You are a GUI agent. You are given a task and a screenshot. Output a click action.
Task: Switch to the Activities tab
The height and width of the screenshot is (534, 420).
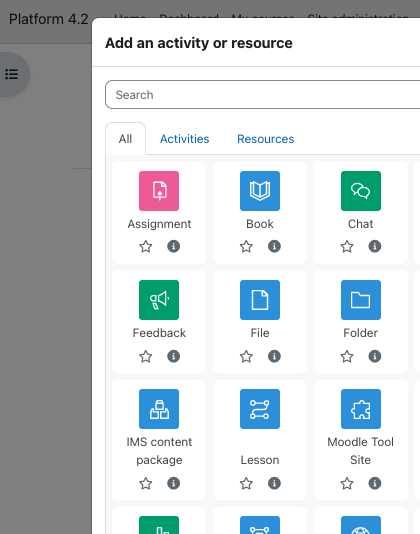(185, 139)
